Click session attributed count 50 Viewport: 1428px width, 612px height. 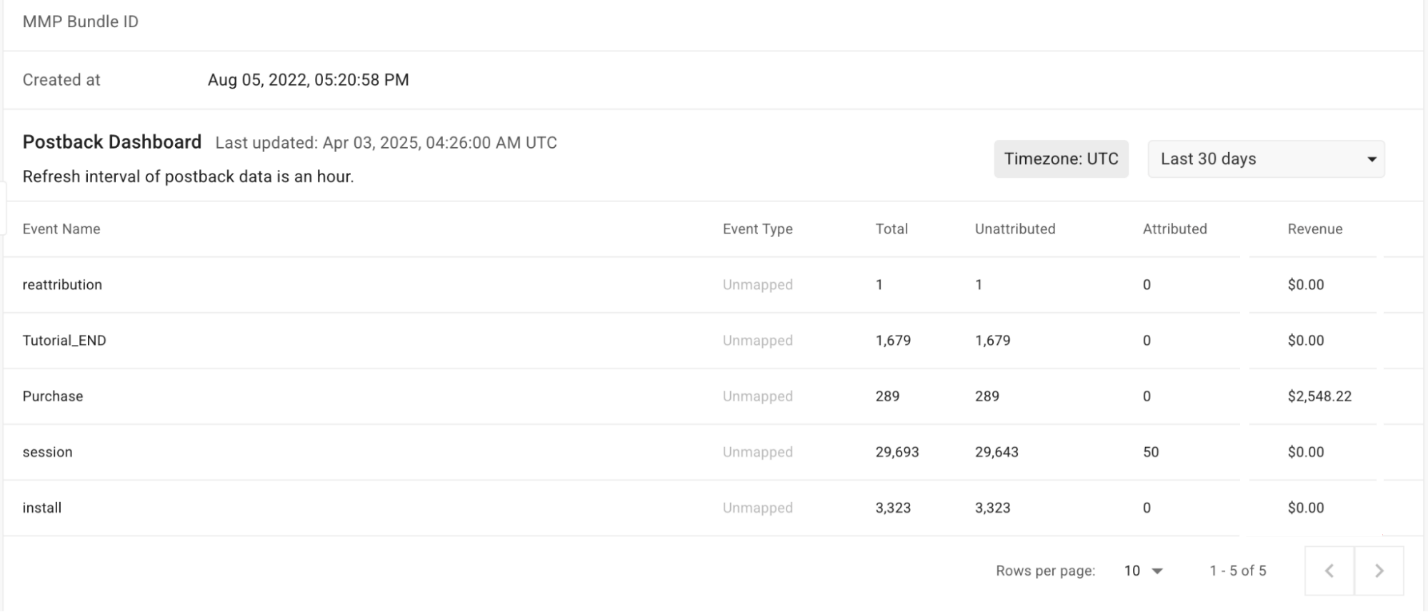[x=1150, y=452]
